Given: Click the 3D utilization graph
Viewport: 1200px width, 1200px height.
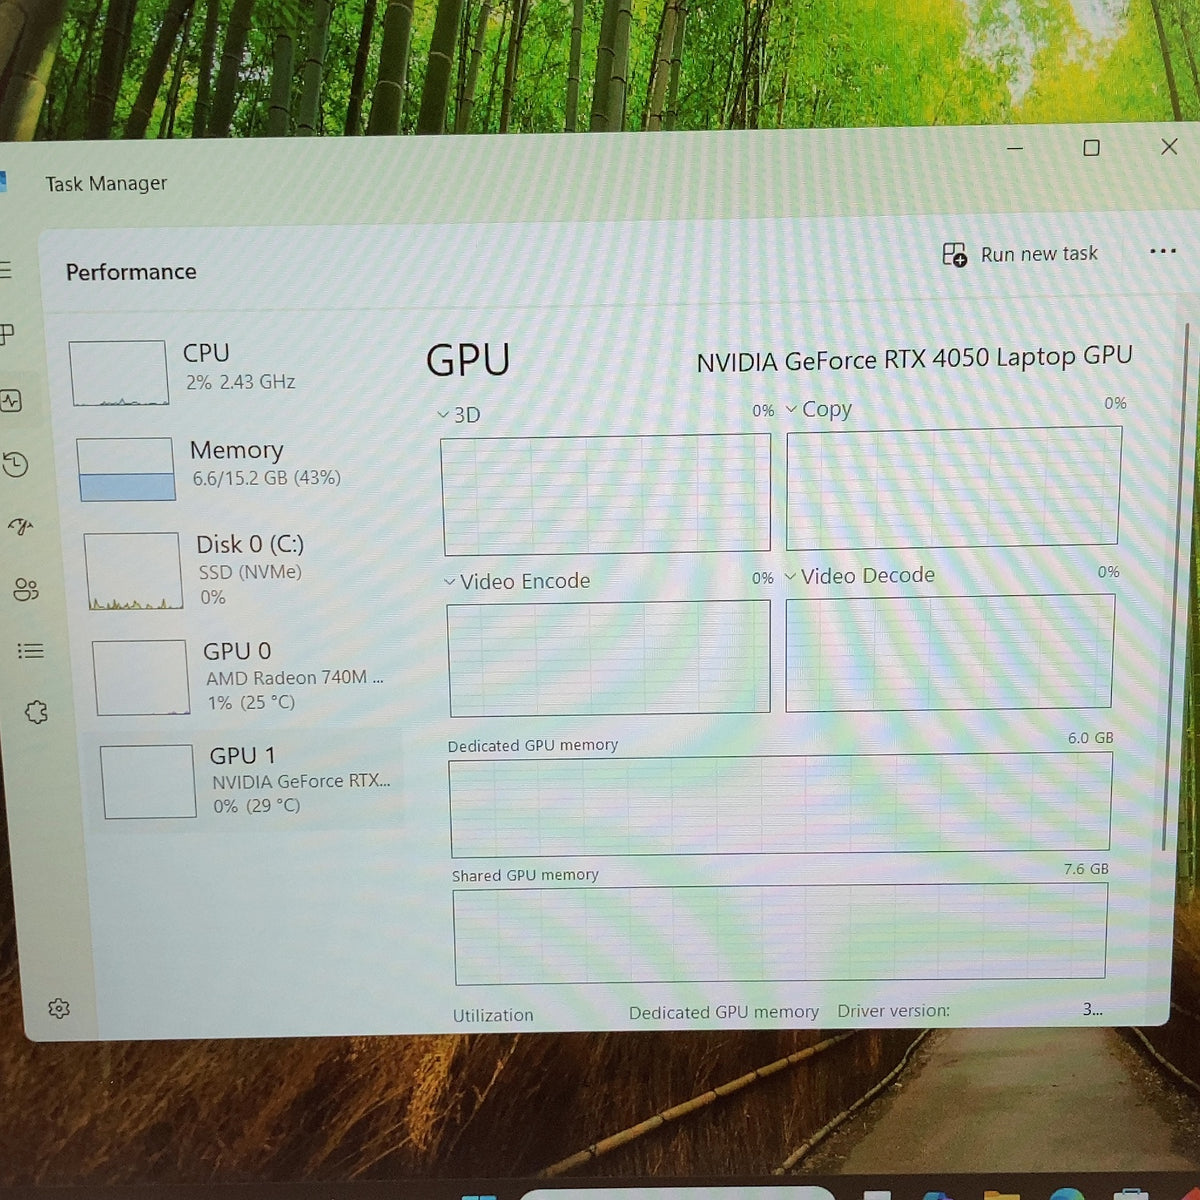Looking at the screenshot, I should point(606,494).
